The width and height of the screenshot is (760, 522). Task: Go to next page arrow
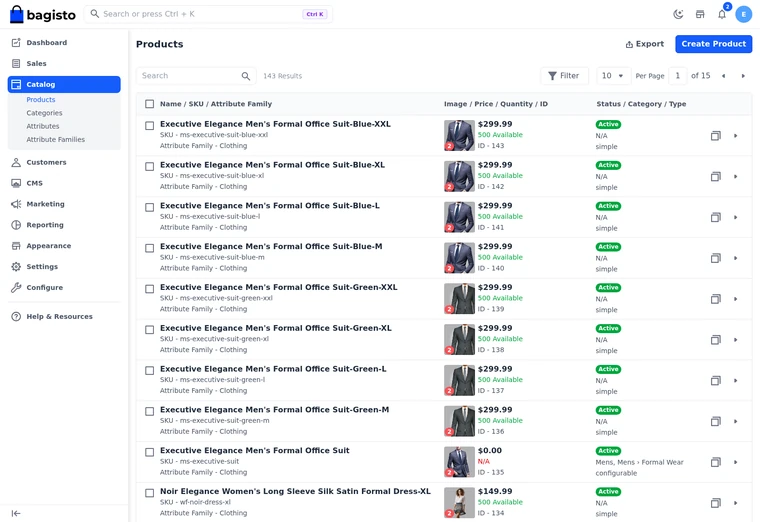[743, 76]
